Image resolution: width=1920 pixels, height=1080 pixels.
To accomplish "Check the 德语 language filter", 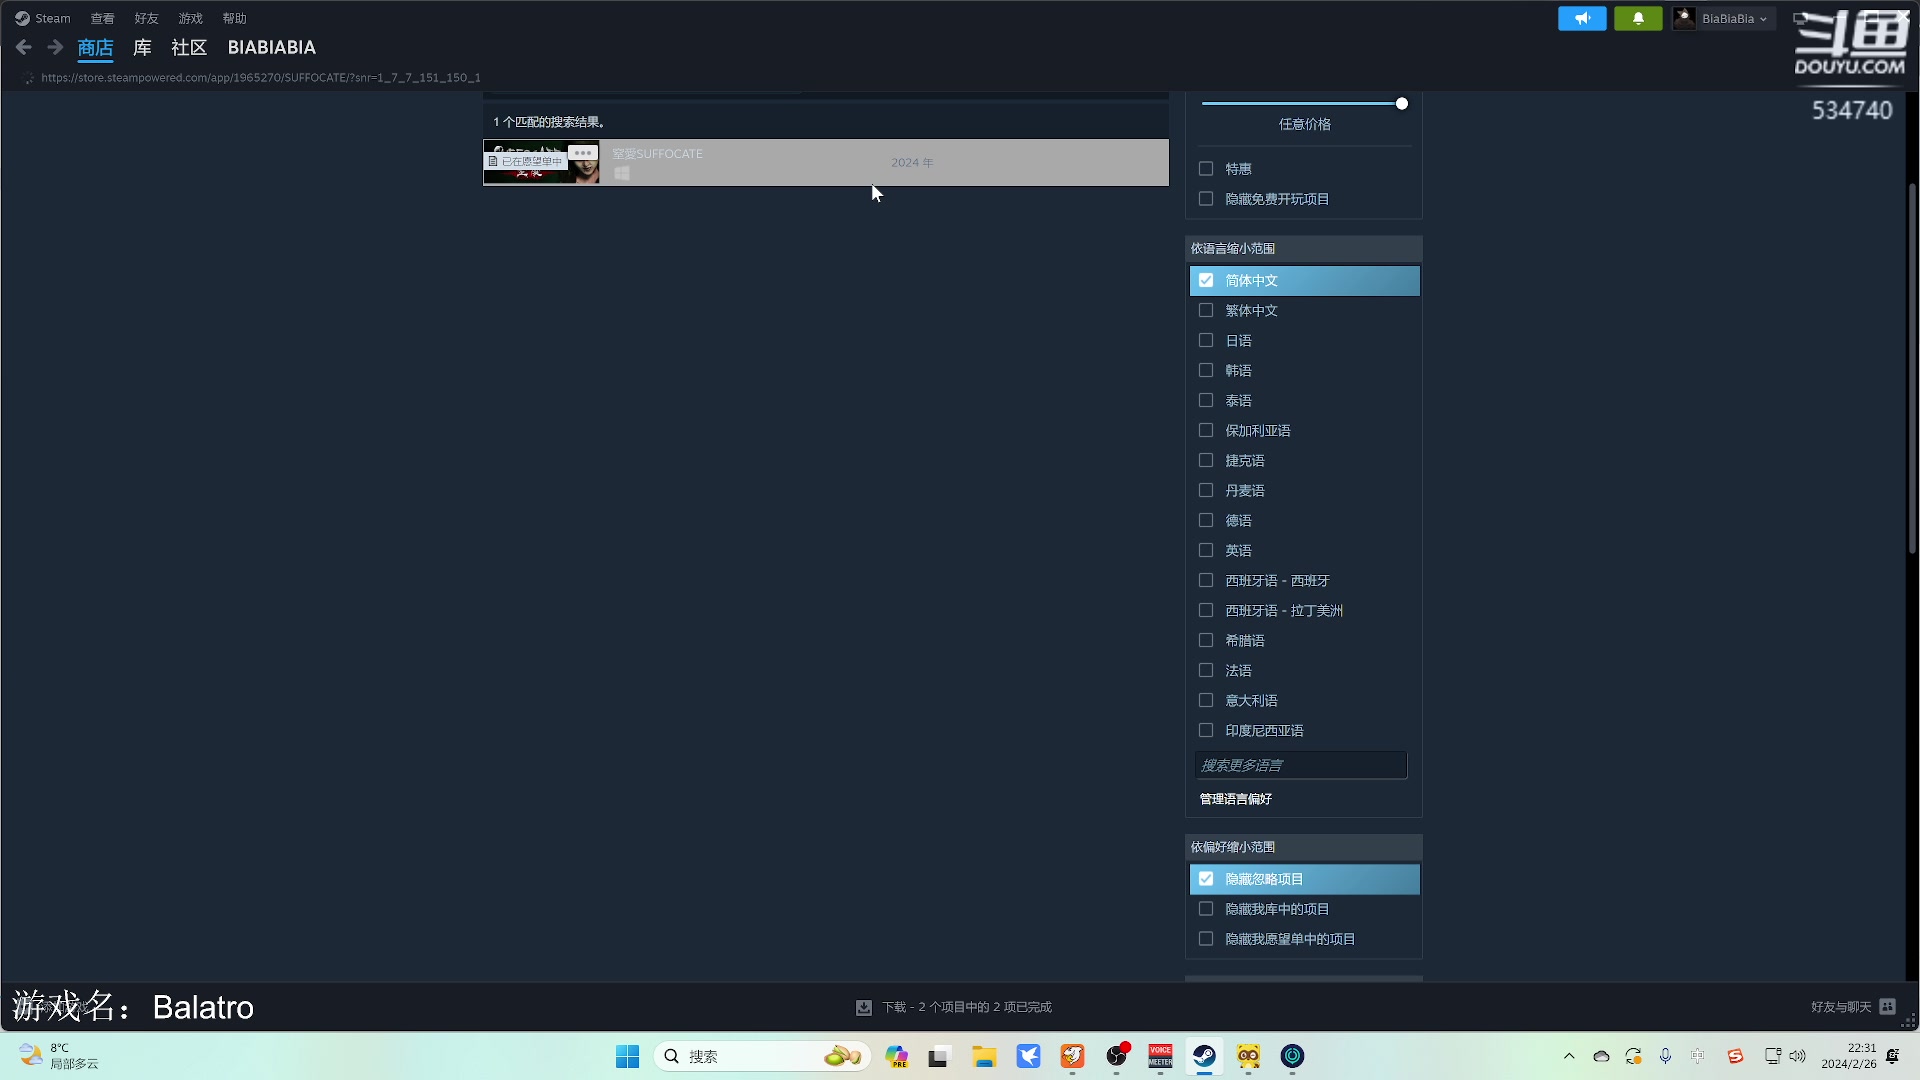I will point(1206,521).
